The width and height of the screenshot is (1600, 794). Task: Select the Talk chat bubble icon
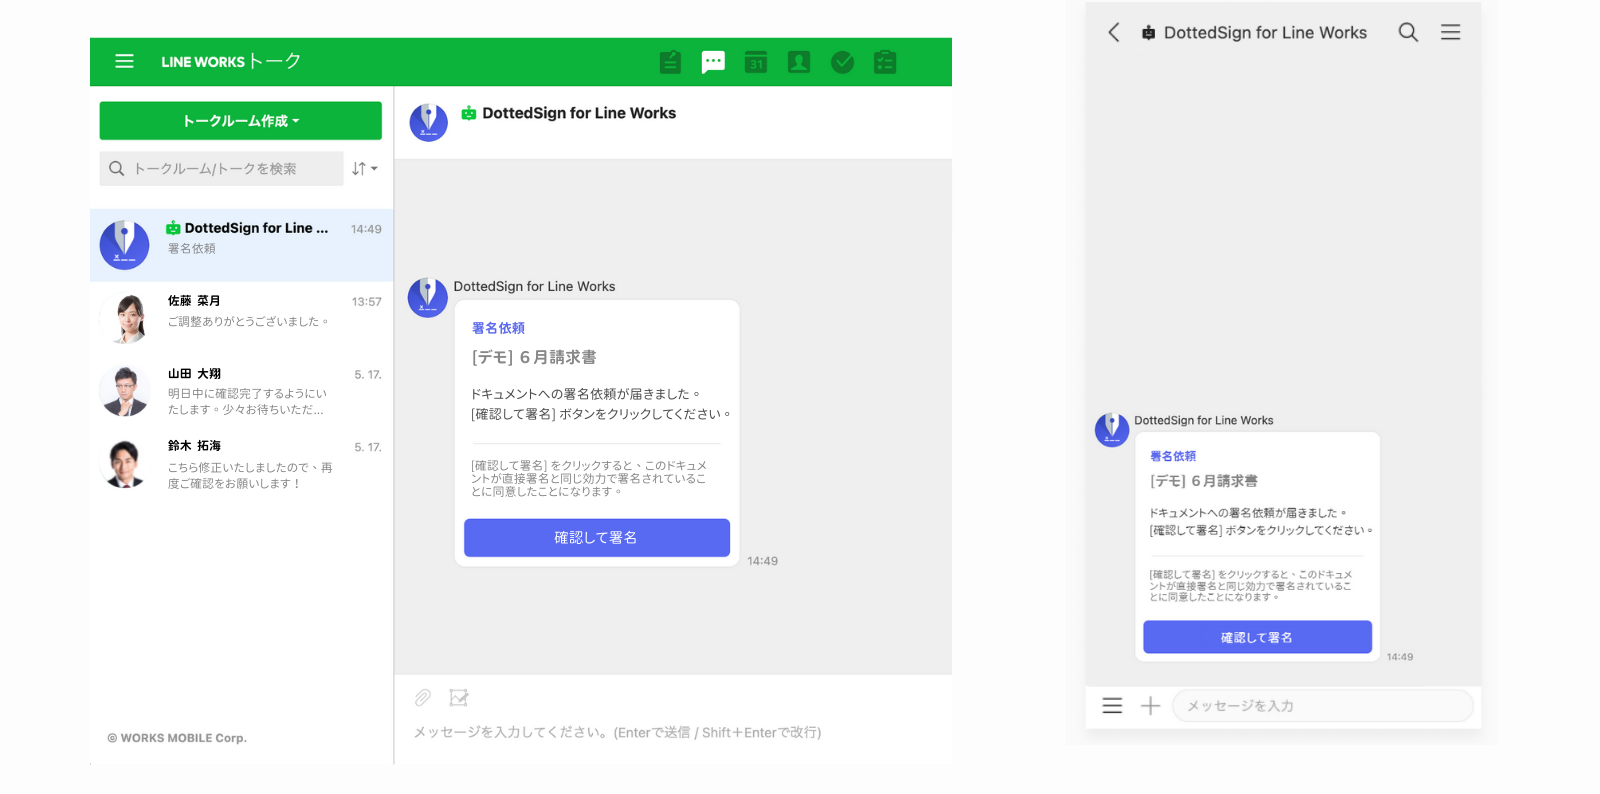(x=713, y=62)
